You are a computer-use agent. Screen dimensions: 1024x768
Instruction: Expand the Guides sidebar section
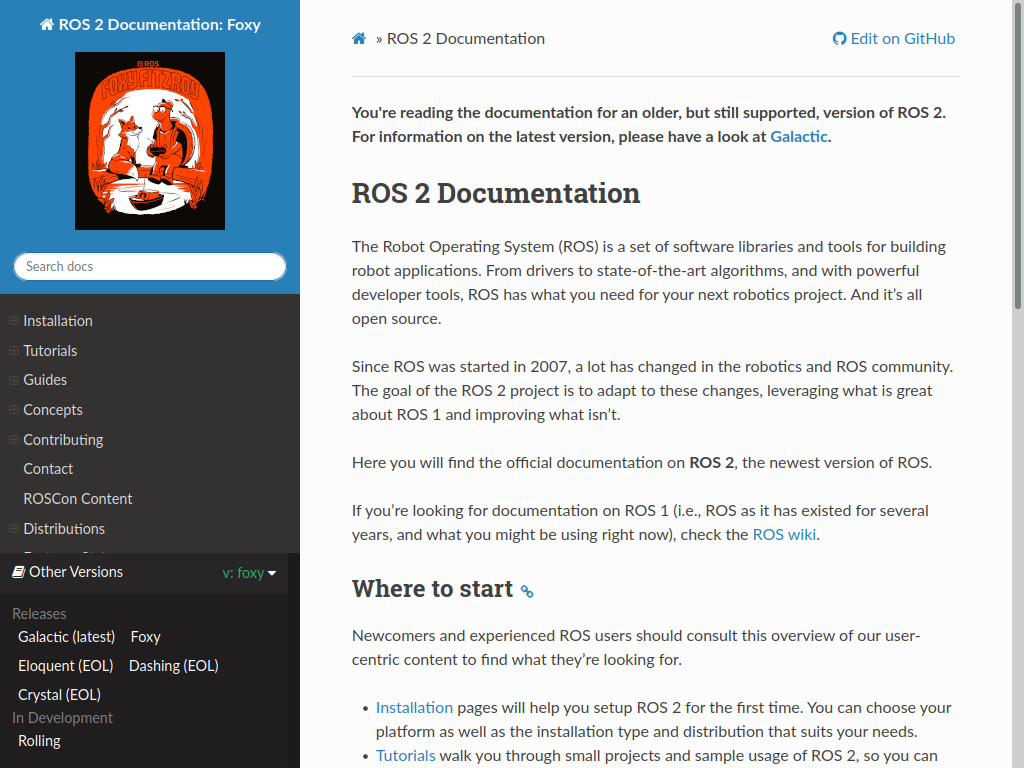tap(14, 380)
